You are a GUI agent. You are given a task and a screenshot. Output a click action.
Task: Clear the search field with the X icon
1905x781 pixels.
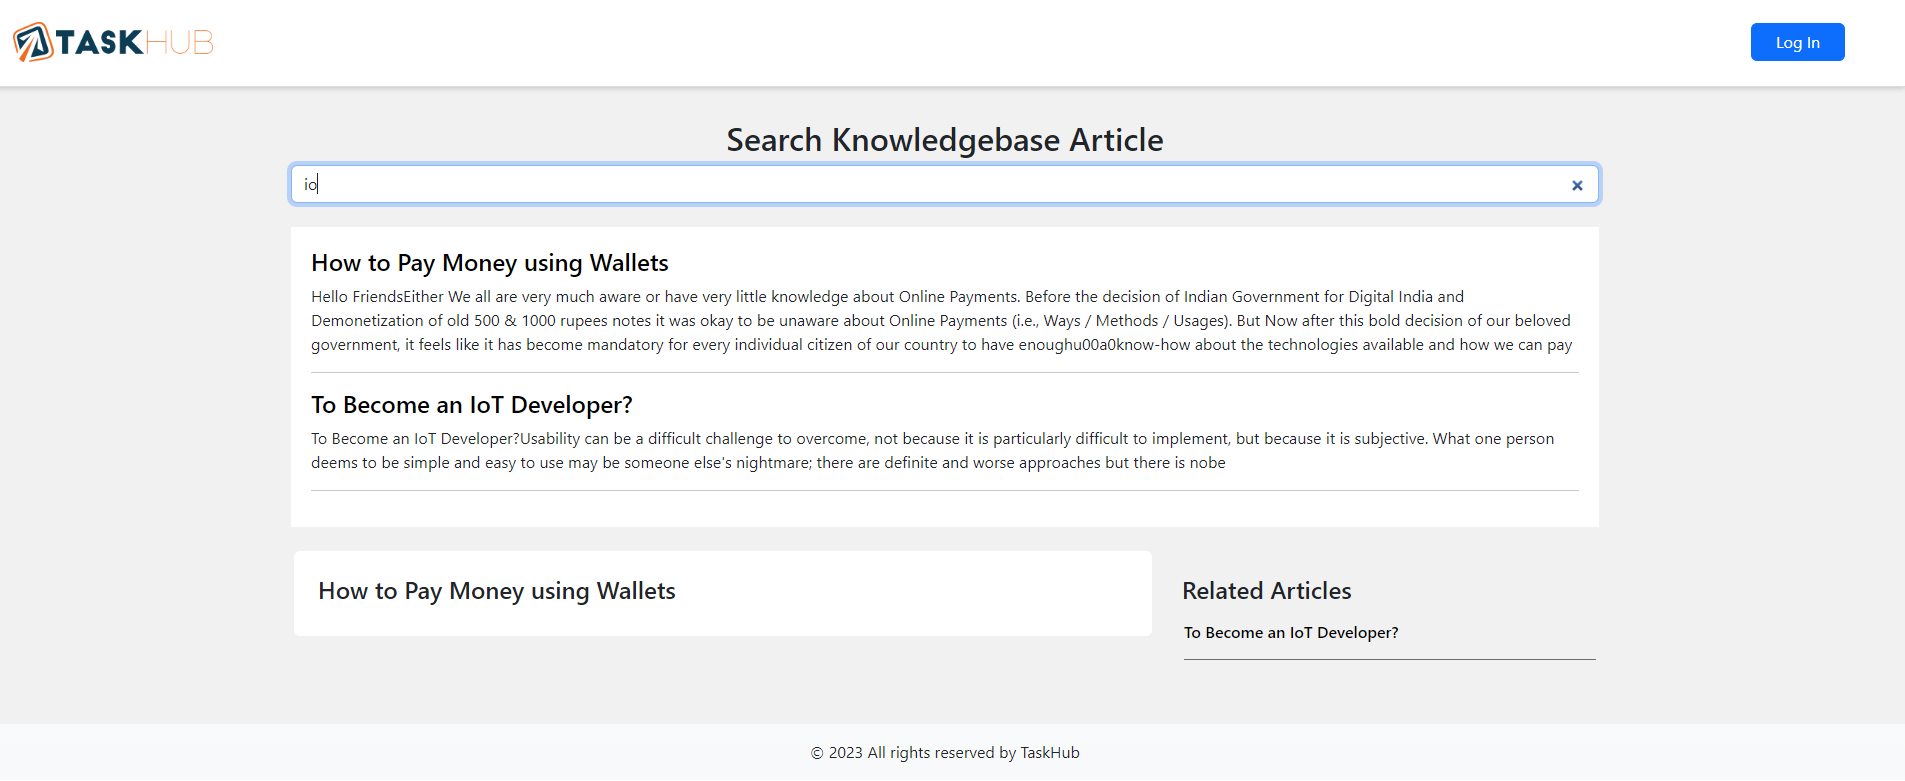click(x=1577, y=185)
